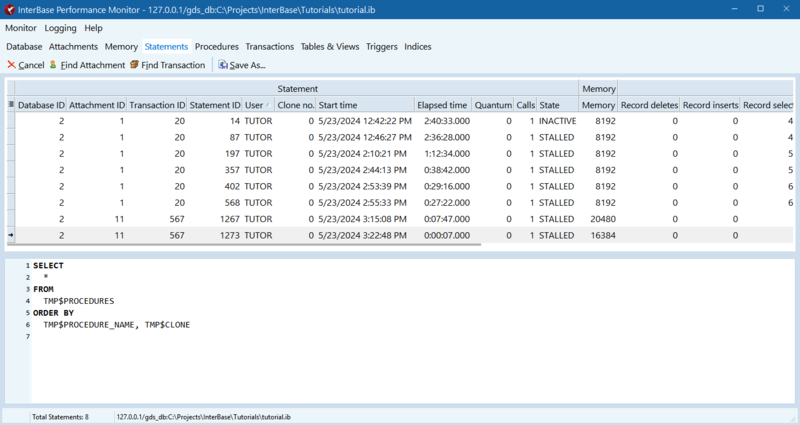Viewport: 800px width, 425px height.
Task: Switch to the Database tab
Action: click(x=24, y=46)
